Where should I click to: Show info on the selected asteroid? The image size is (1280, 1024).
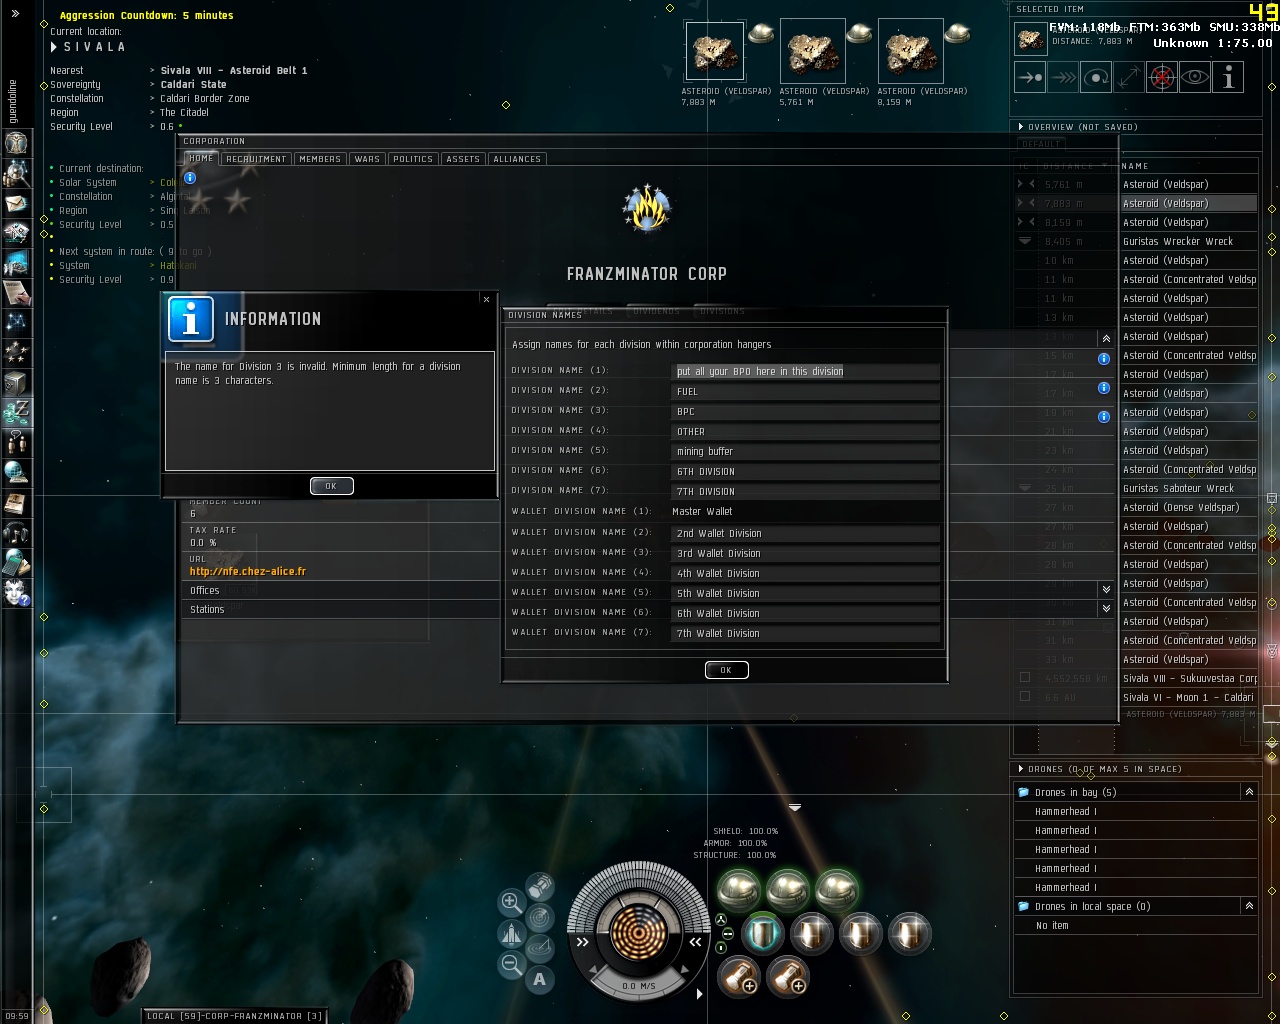tap(1228, 77)
